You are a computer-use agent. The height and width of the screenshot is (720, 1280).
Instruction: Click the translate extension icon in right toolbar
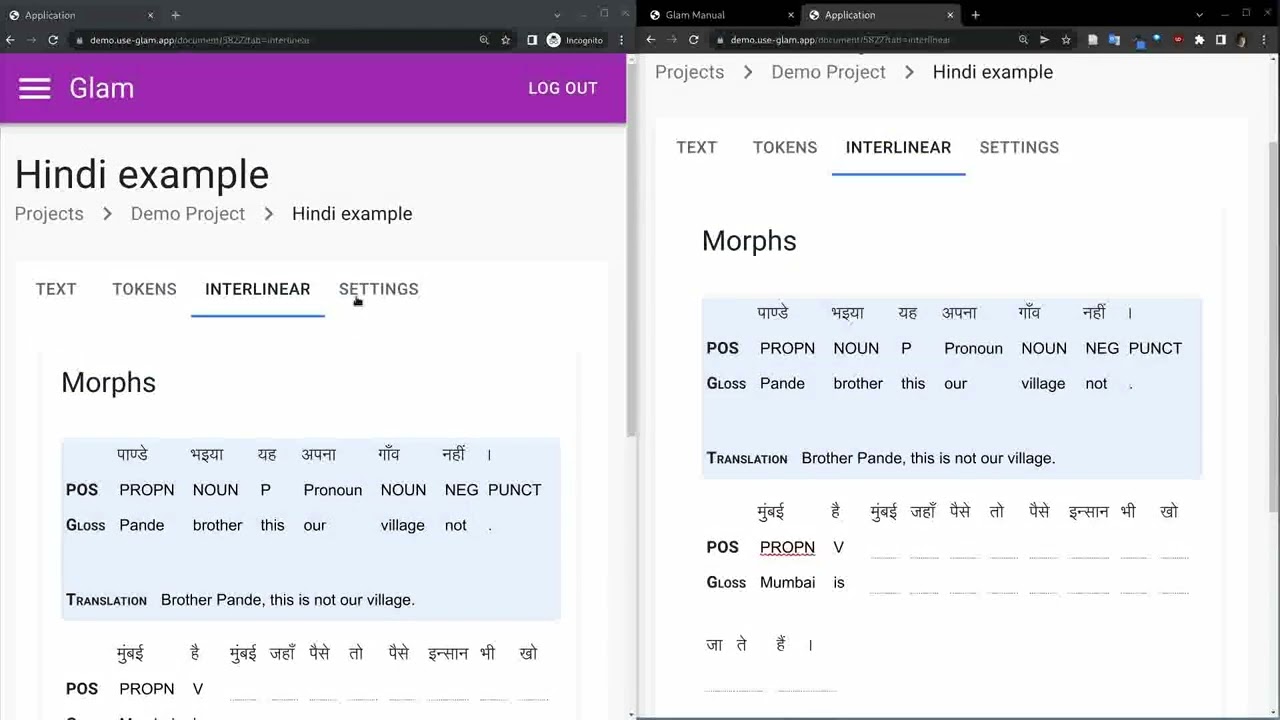(x=1113, y=40)
